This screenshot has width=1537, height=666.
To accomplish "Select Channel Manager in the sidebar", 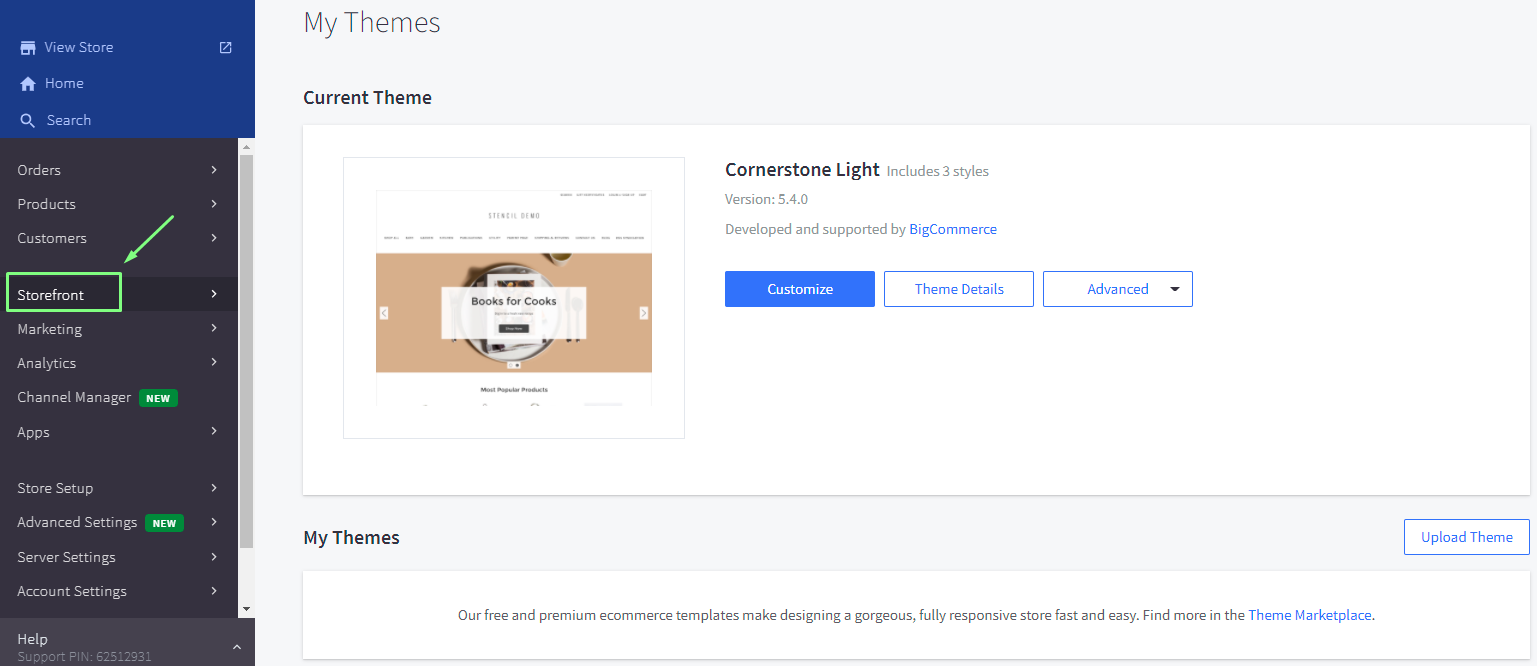I will [74, 398].
